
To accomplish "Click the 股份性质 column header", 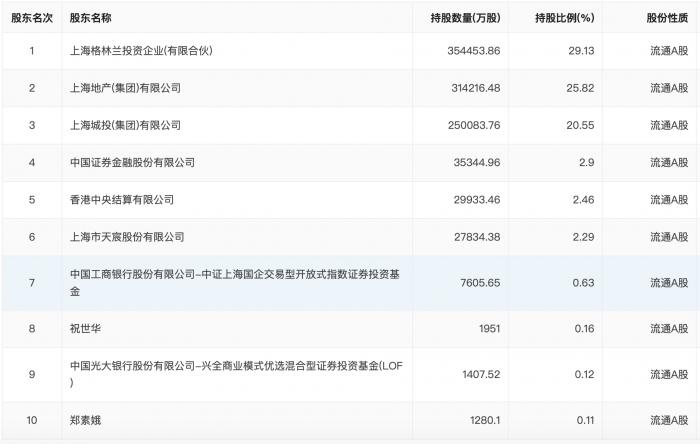I will pos(667,18).
